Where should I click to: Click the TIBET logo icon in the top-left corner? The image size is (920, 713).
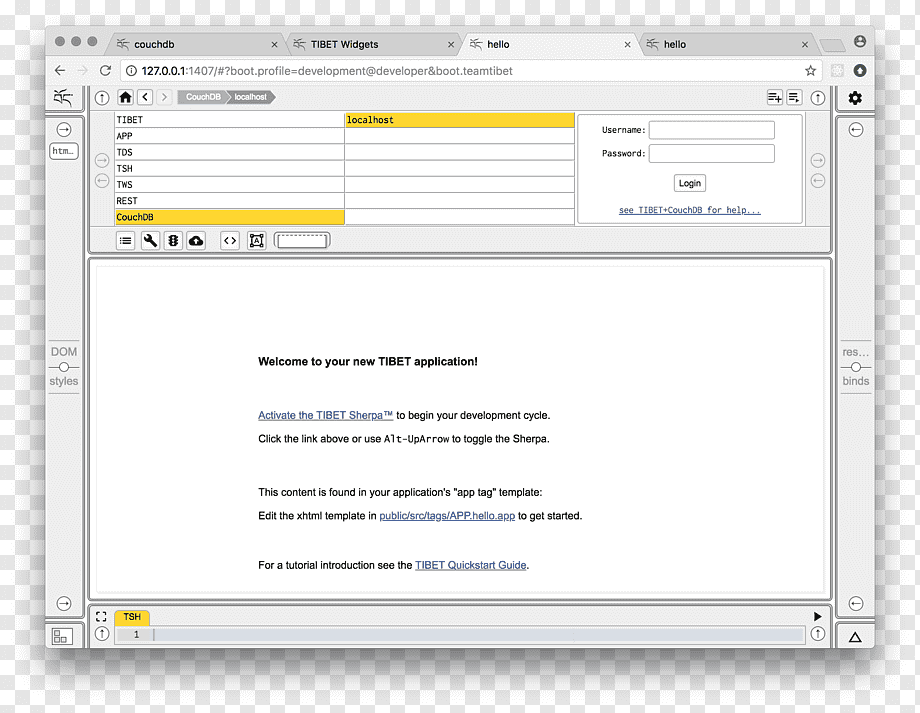(63, 97)
